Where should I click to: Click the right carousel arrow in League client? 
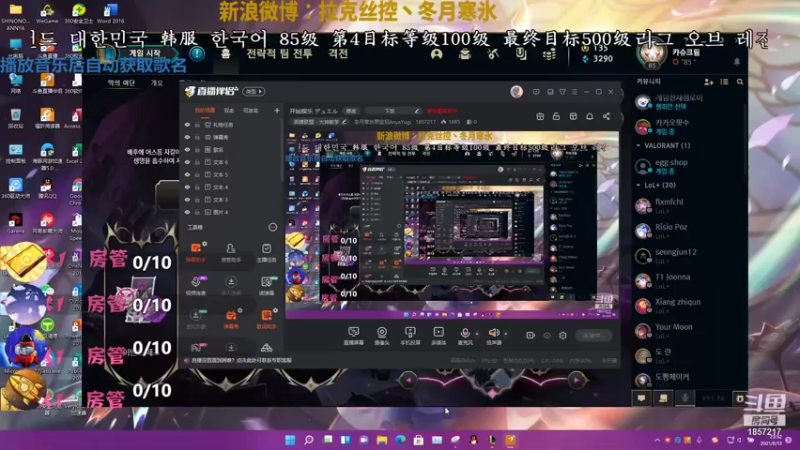pyautogui.click(x=577, y=380)
